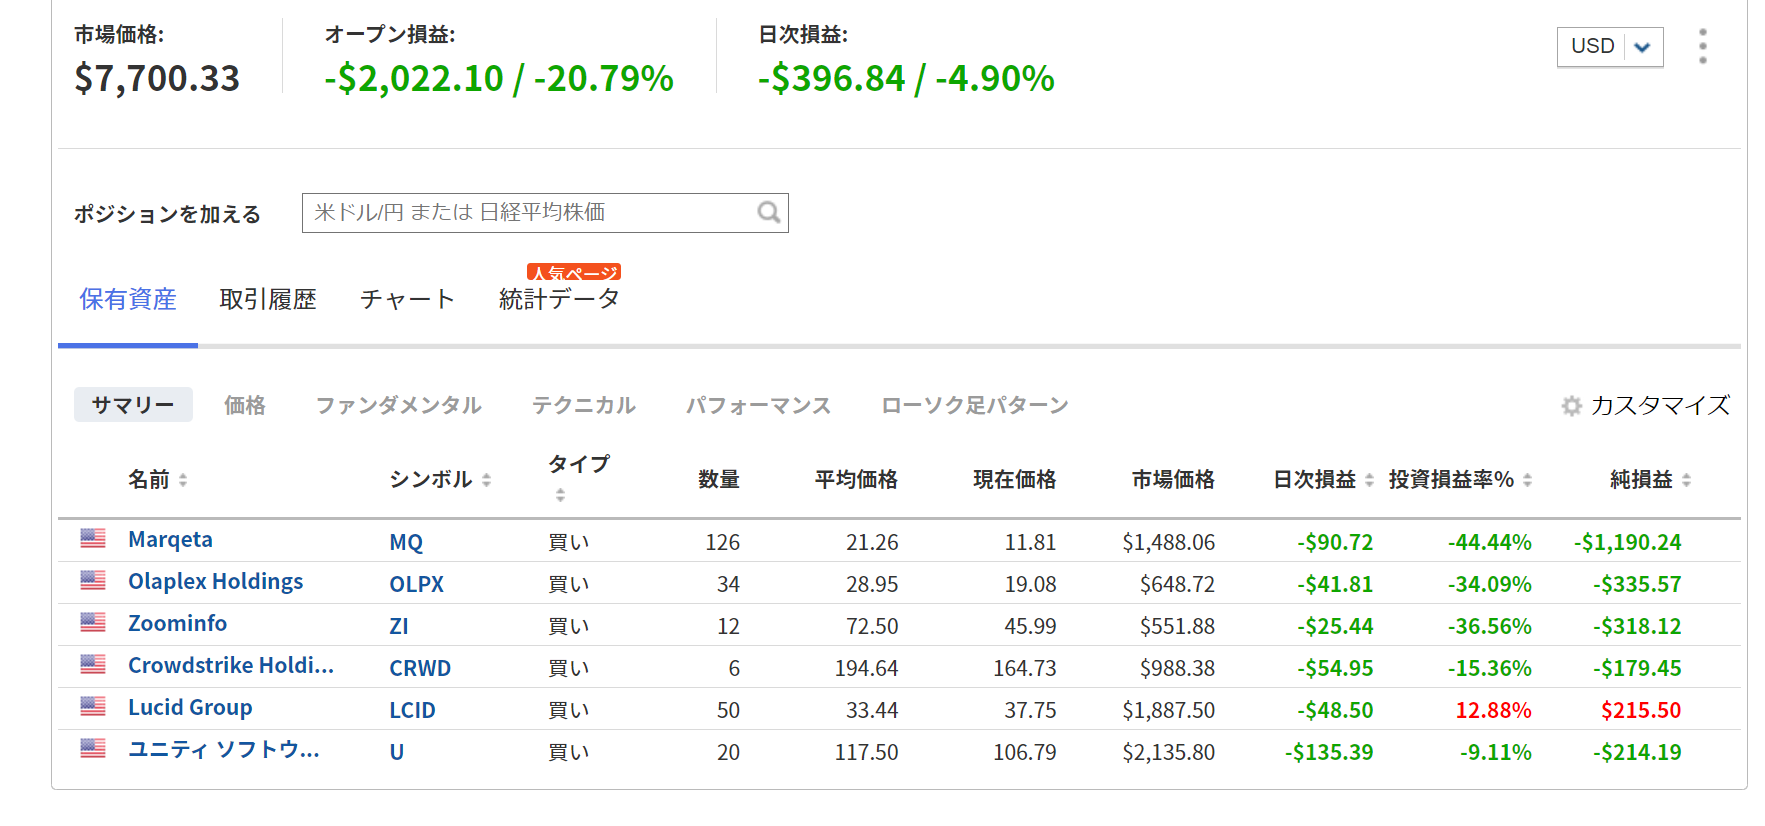The width and height of the screenshot is (1765, 826).
Task: Click the 194.64 average price cell
Action: click(x=866, y=668)
